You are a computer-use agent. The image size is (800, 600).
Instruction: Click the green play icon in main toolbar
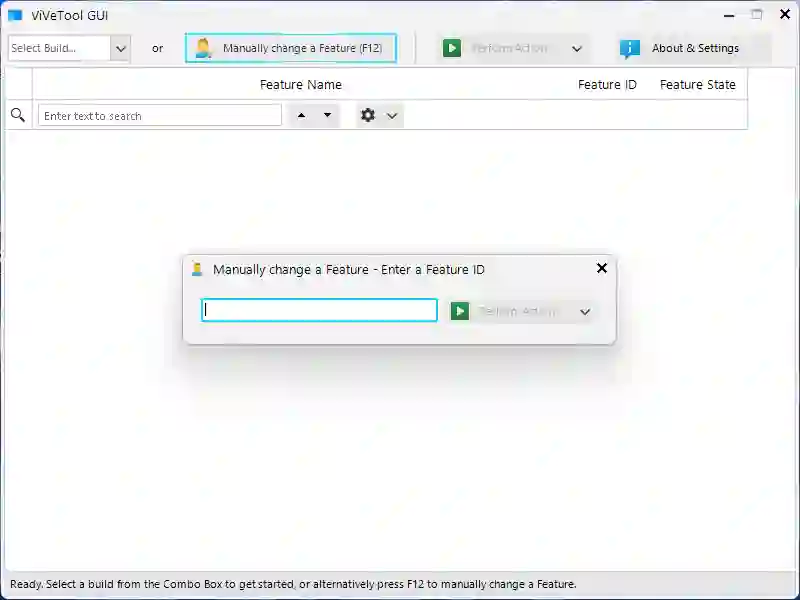(x=452, y=48)
